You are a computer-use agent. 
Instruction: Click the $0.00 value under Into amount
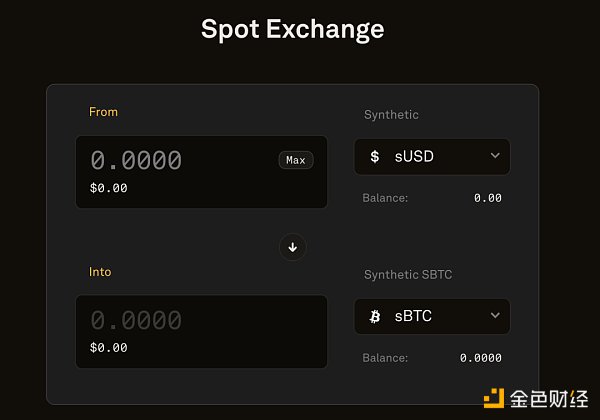click(x=109, y=348)
